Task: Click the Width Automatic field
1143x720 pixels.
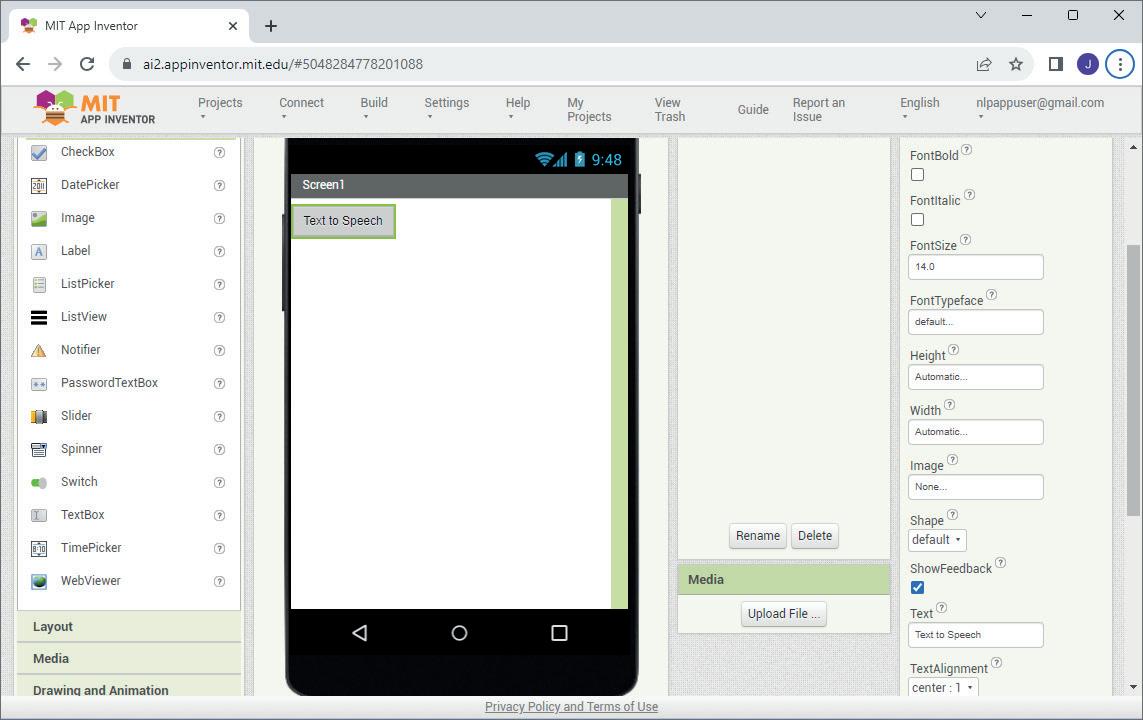Action: [975, 432]
